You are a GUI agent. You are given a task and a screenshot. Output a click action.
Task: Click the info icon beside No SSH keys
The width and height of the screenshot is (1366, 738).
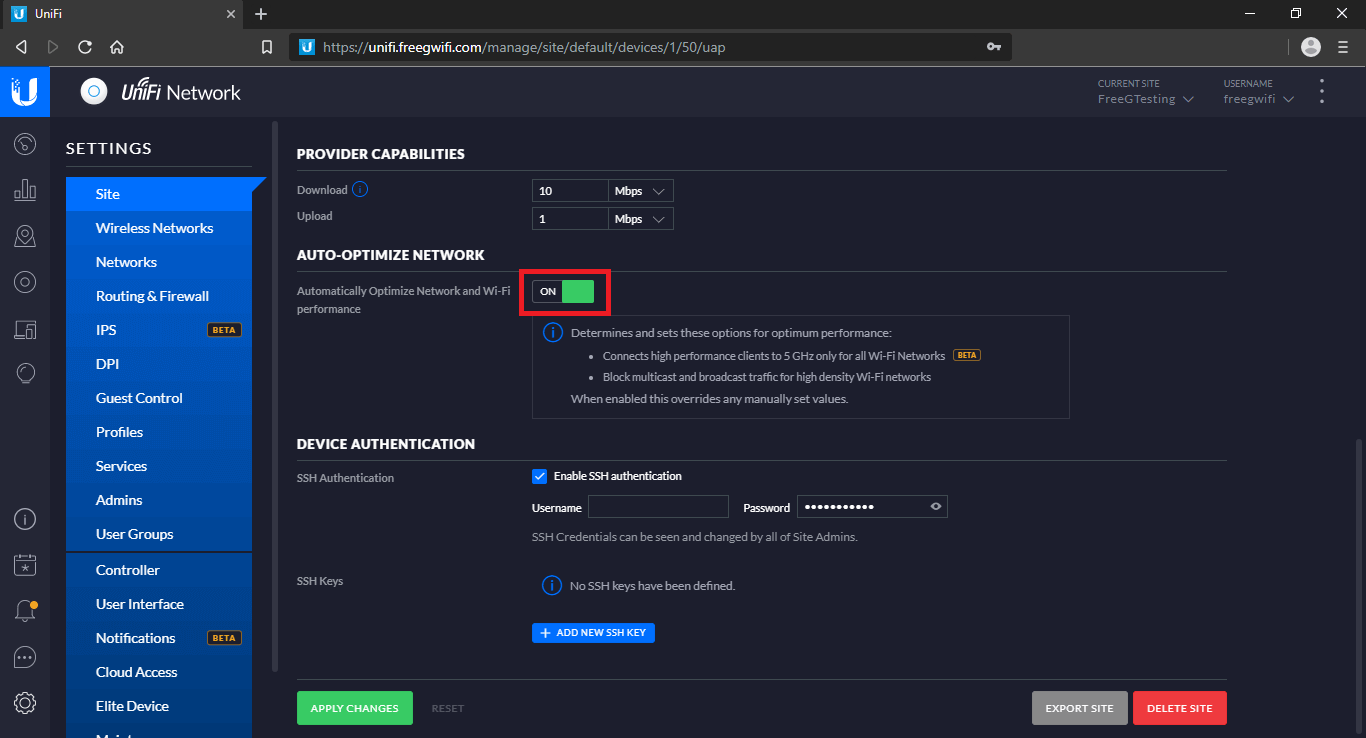click(x=551, y=585)
